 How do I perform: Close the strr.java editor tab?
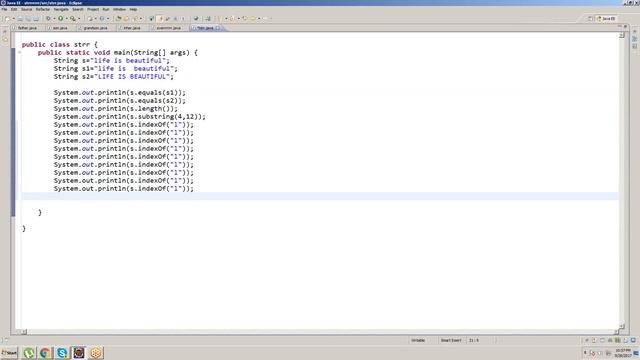(x=218, y=28)
